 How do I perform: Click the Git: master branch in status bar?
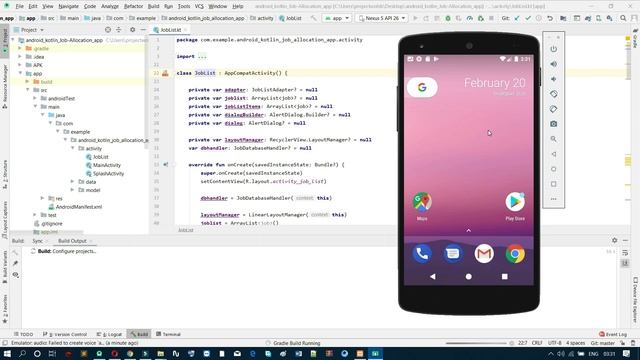[x=603, y=343]
